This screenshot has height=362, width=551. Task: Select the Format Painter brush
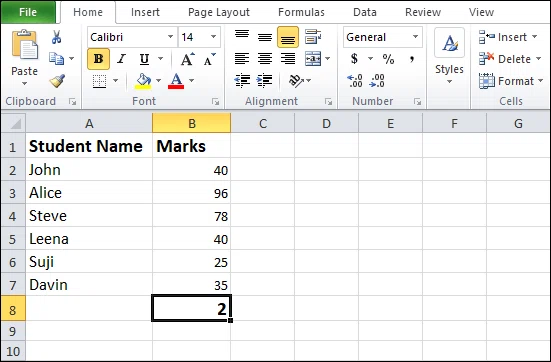[x=57, y=81]
